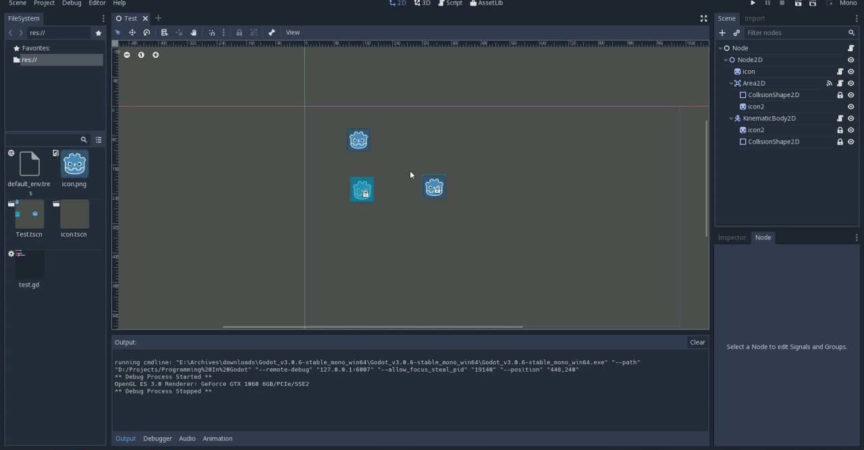Toggle visibility of Area2D node

pyautogui.click(x=851, y=83)
